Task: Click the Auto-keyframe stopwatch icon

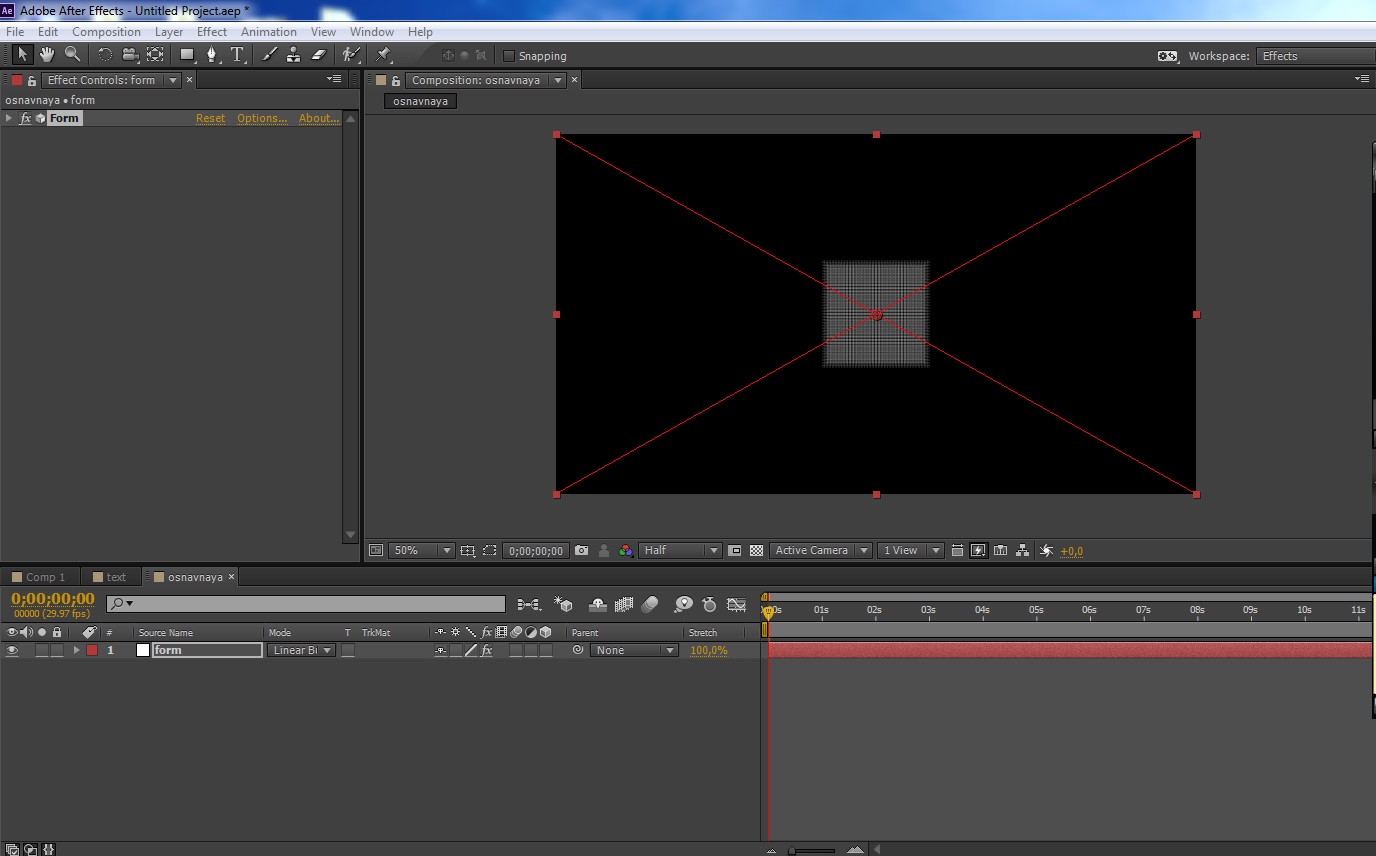Action: (x=710, y=605)
